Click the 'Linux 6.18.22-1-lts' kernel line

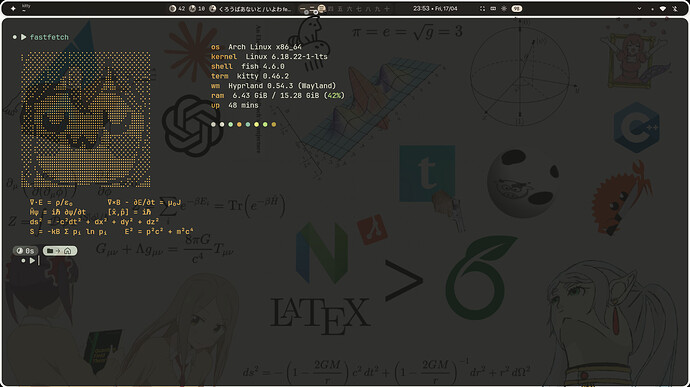[x=286, y=57]
